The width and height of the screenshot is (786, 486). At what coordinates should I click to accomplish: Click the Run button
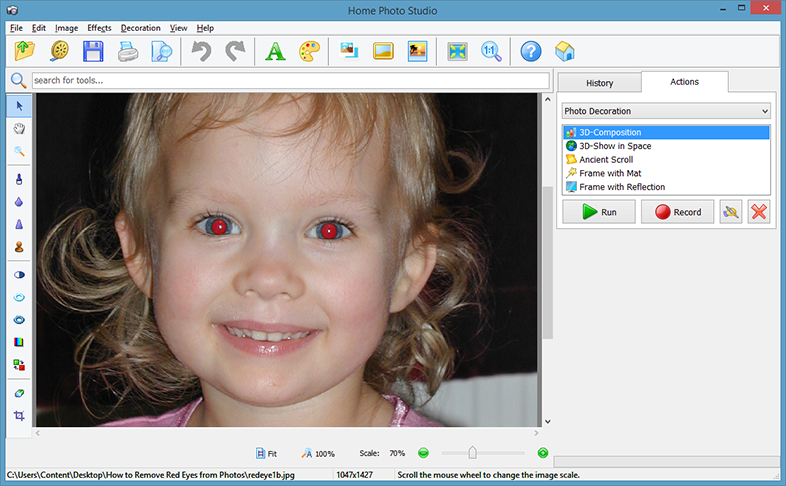pyautogui.click(x=599, y=212)
